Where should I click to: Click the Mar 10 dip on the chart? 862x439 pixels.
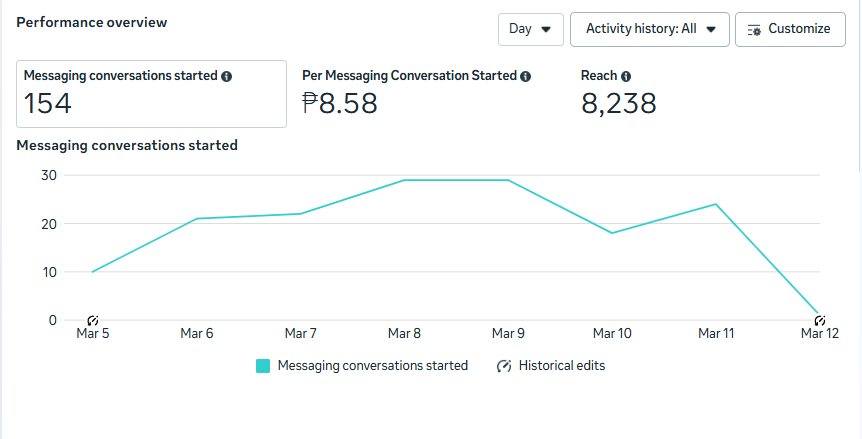(x=612, y=233)
